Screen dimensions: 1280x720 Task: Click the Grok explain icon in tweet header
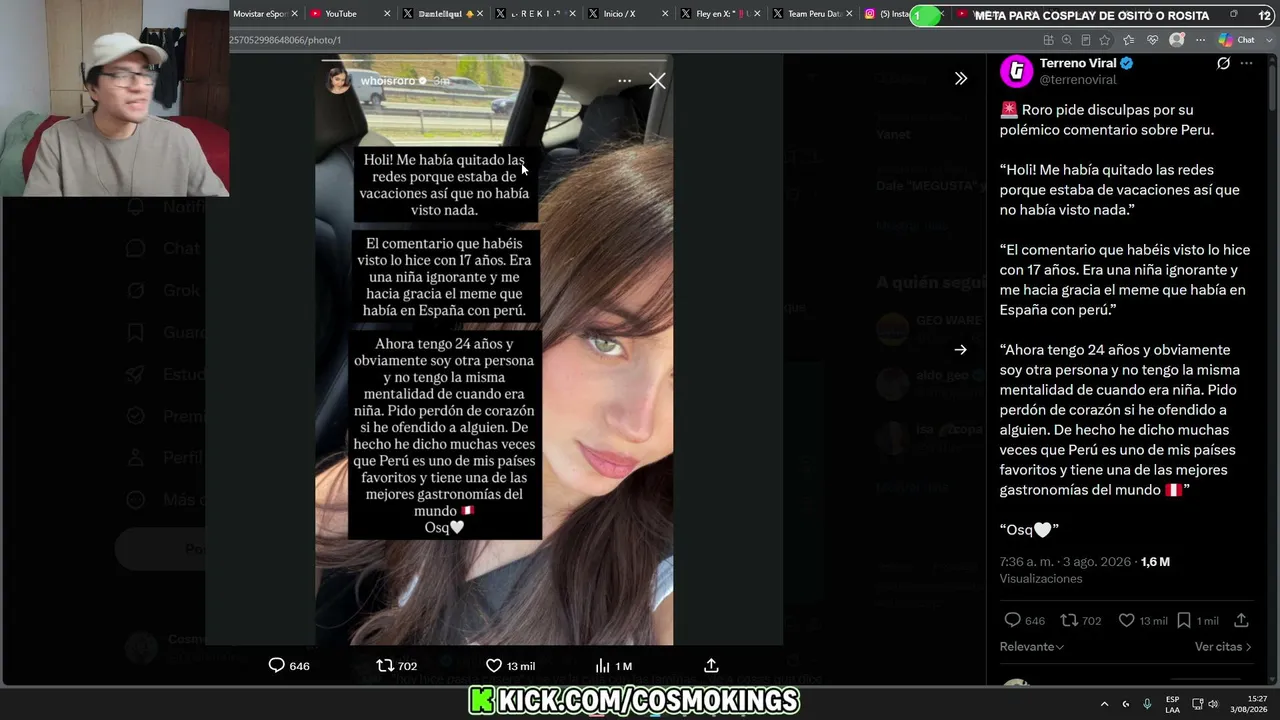pyautogui.click(x=1223, y=63)
